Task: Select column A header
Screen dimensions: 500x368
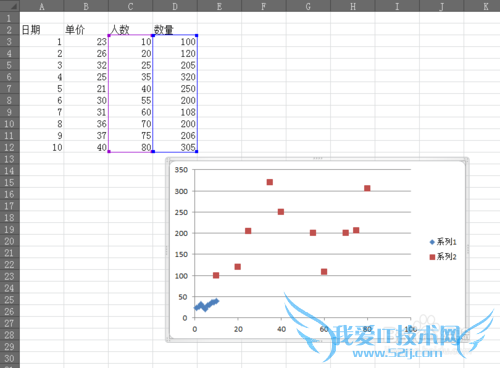Action: [42, 6]
